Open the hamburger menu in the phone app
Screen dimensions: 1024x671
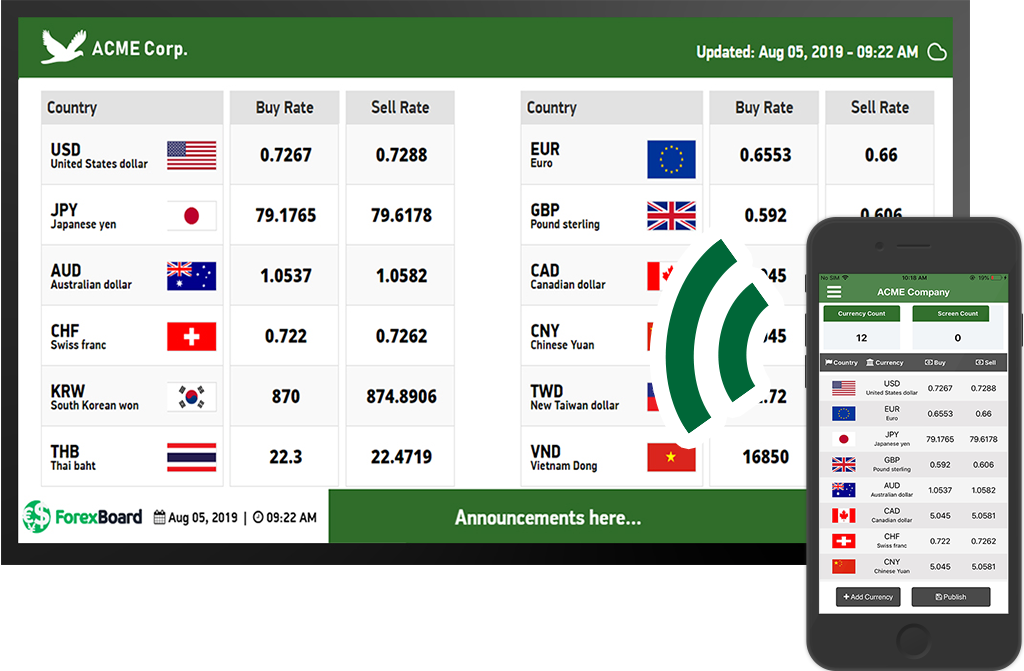pos(833,292)
